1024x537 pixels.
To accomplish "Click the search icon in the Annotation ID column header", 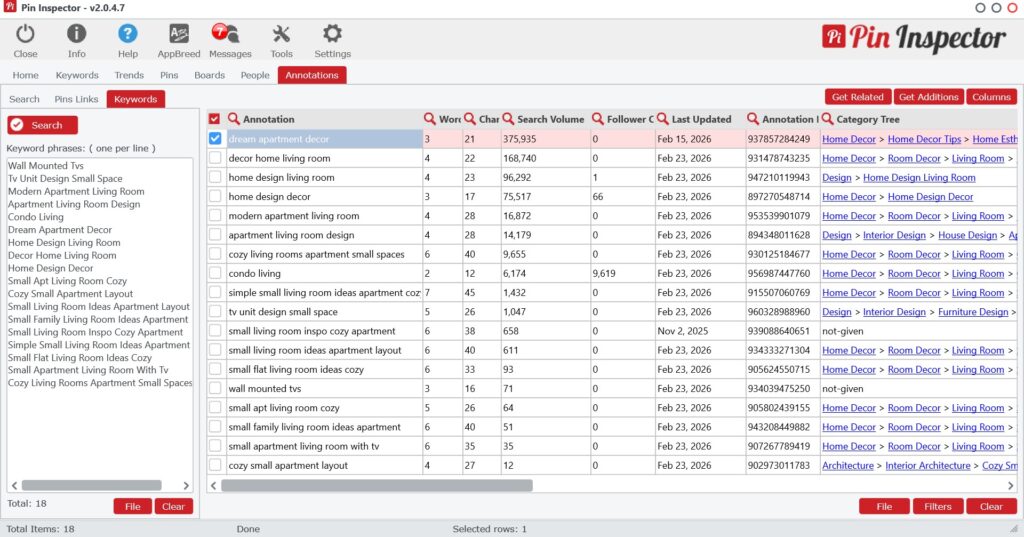I will 753,119.
